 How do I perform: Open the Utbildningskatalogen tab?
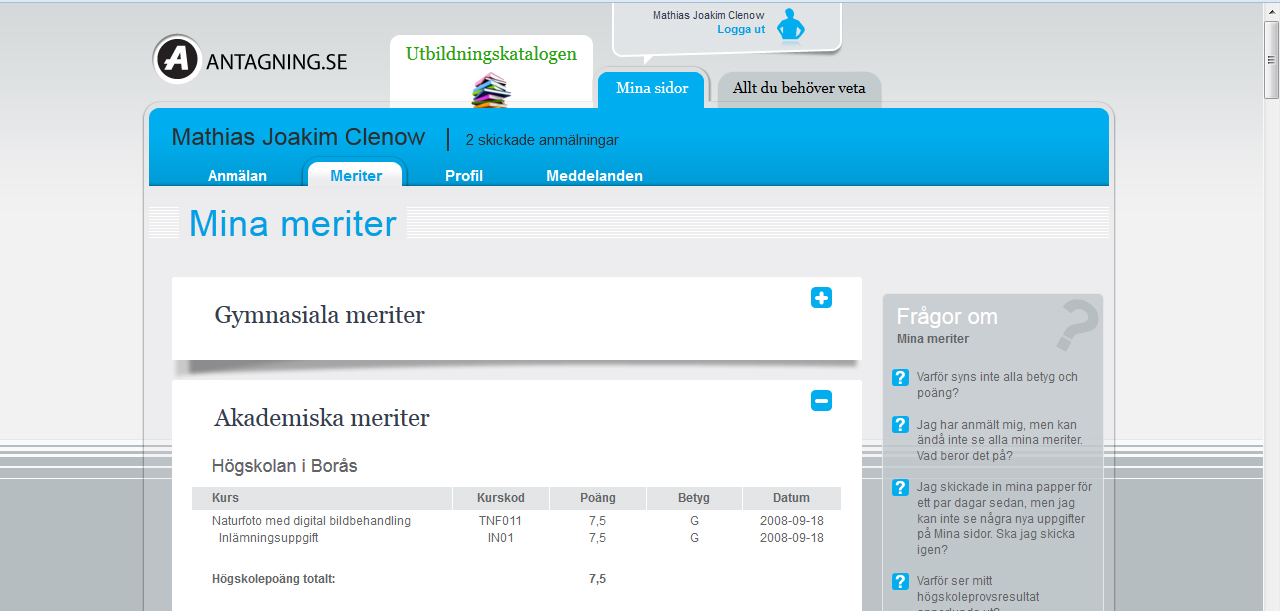coord(491,55)
